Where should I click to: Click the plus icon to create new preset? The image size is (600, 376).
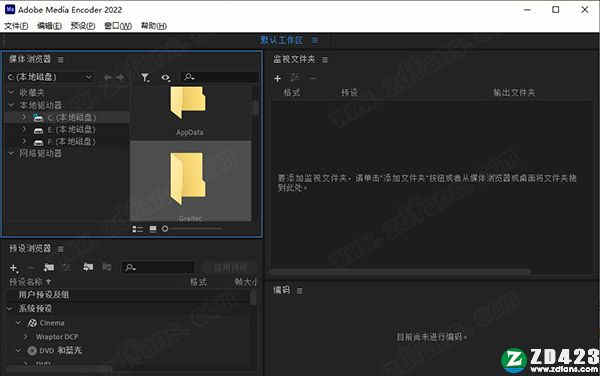(14, 268)
